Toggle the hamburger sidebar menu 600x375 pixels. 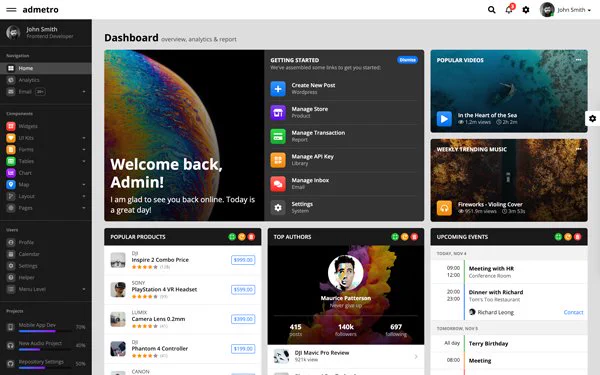[11, 10]
